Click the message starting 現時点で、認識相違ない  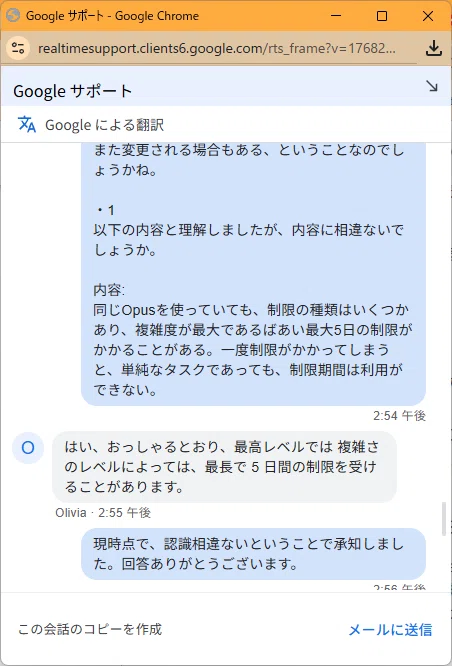(x=253, y=554)
